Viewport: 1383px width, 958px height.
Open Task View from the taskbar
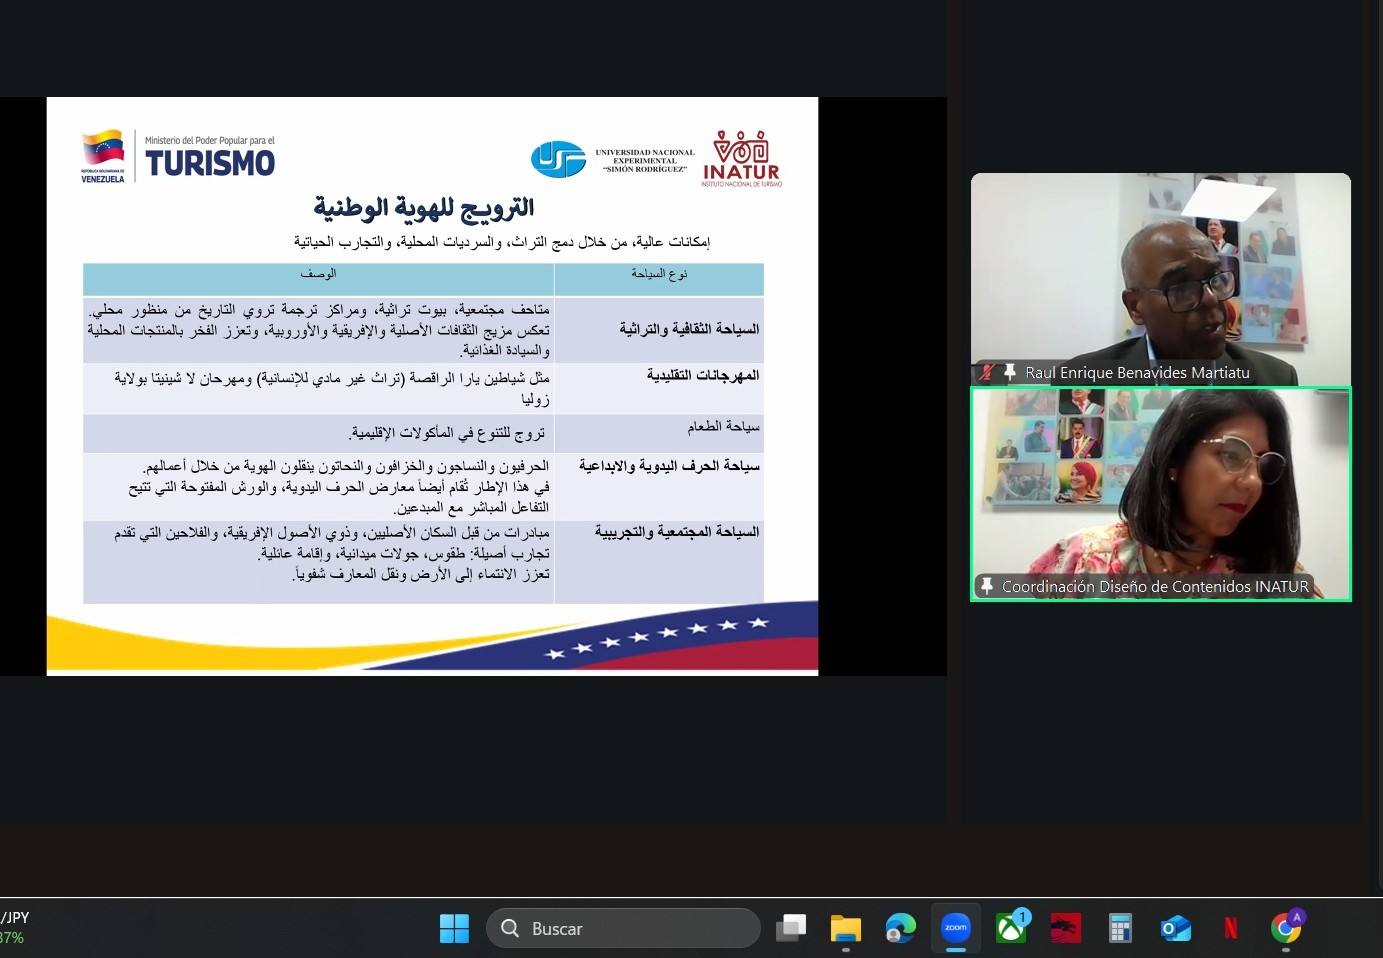point(791,929)
